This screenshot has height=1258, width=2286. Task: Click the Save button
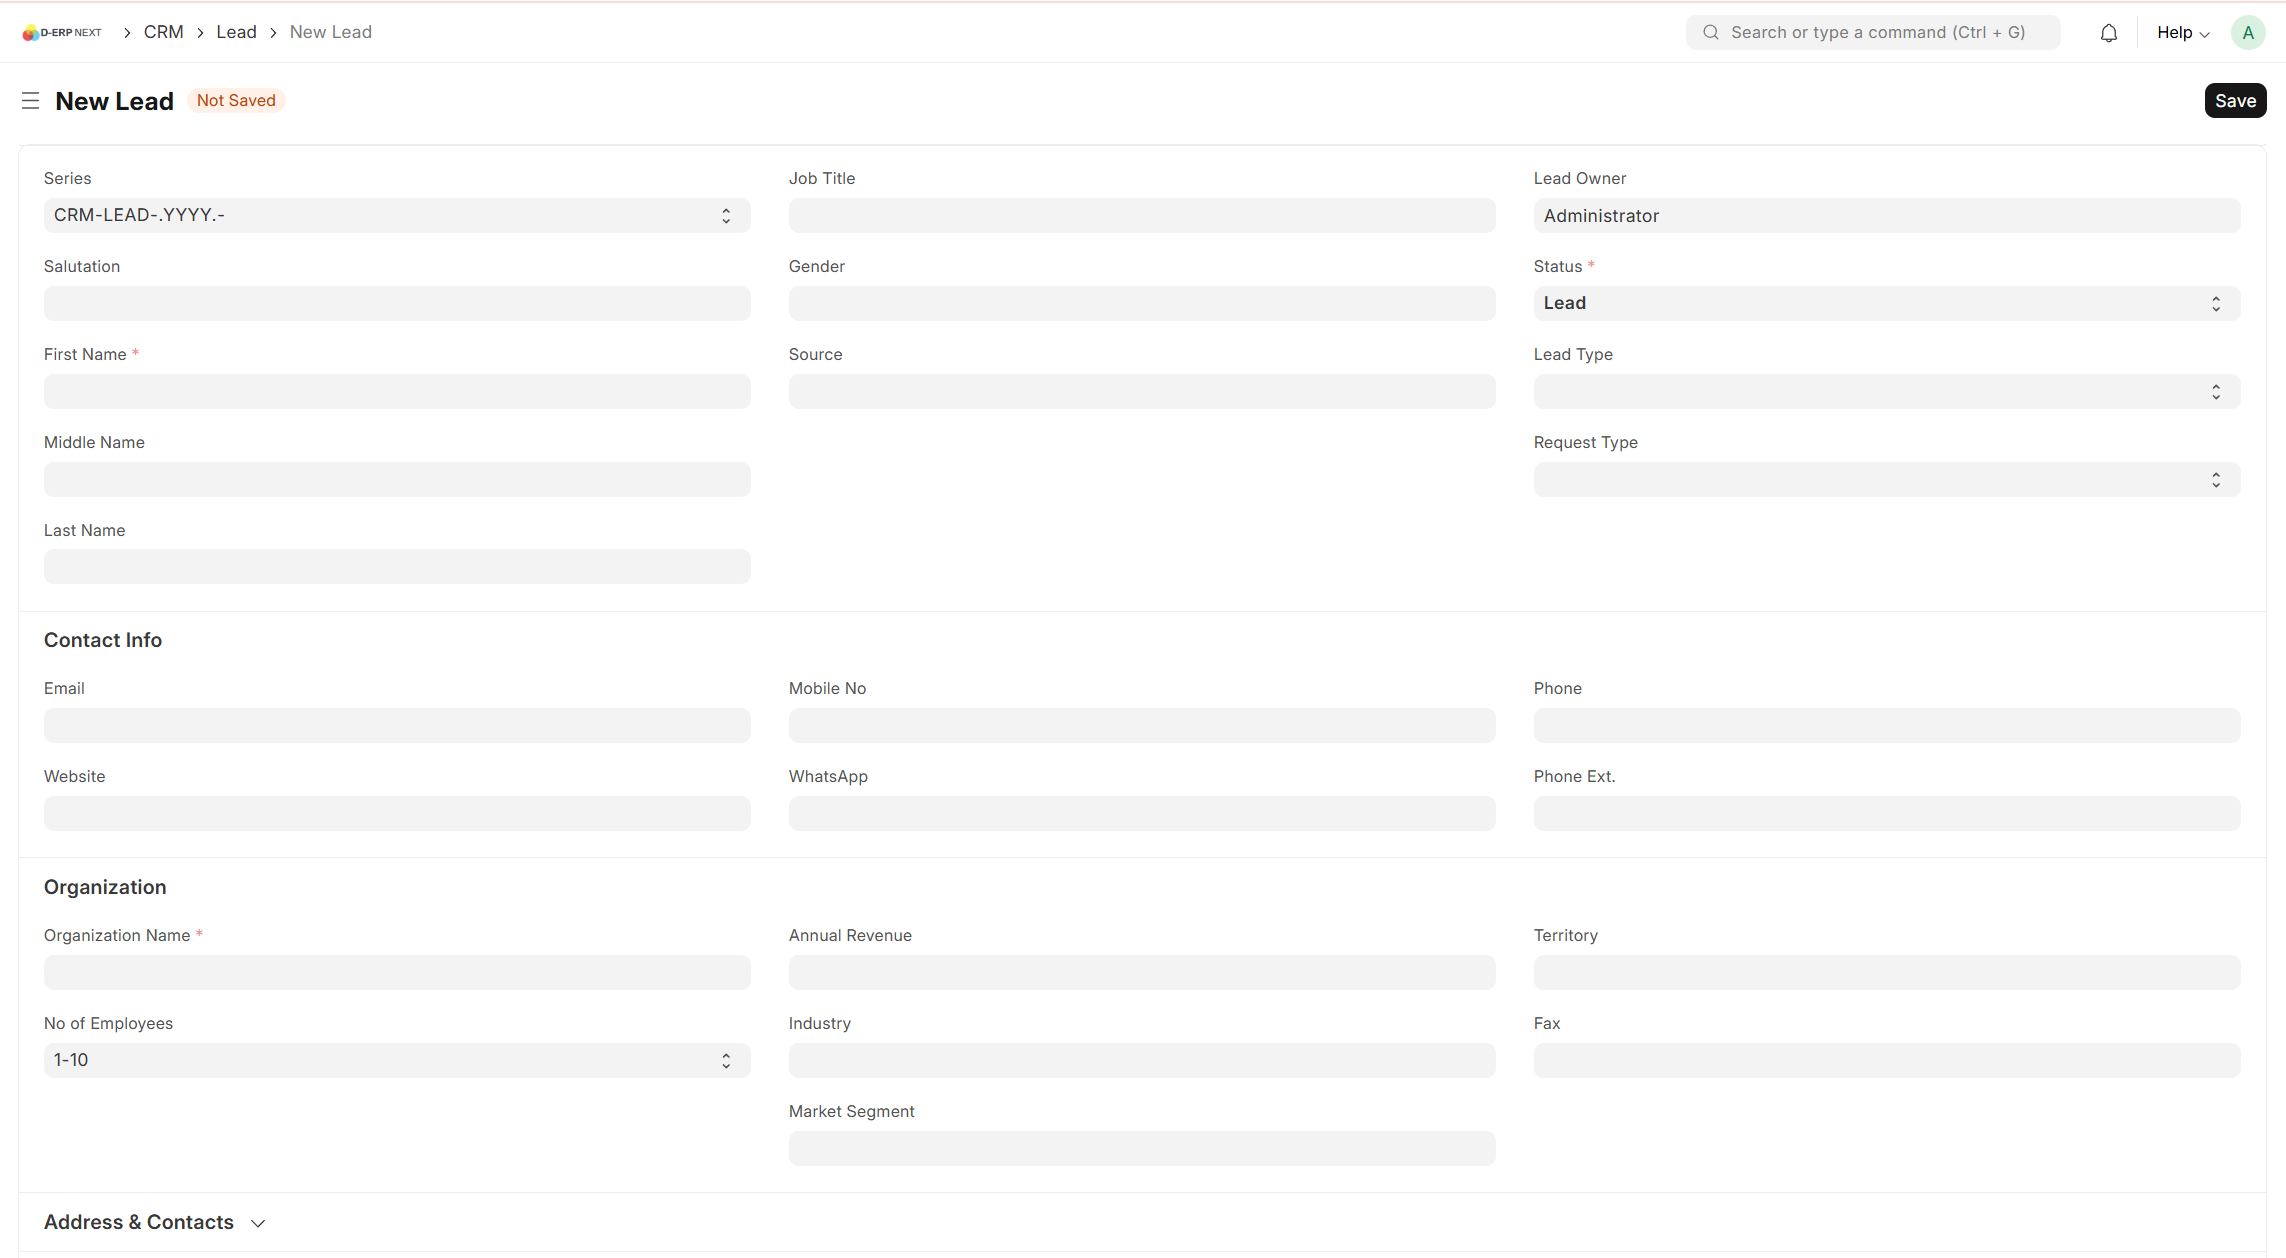pyautogui.click(x=2234, y=101)
